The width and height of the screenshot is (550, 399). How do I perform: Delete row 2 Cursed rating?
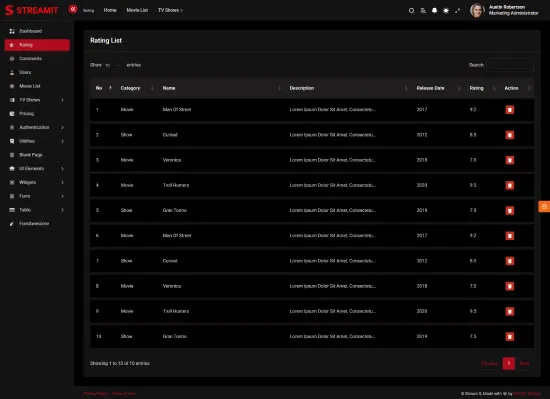(510, 135)
